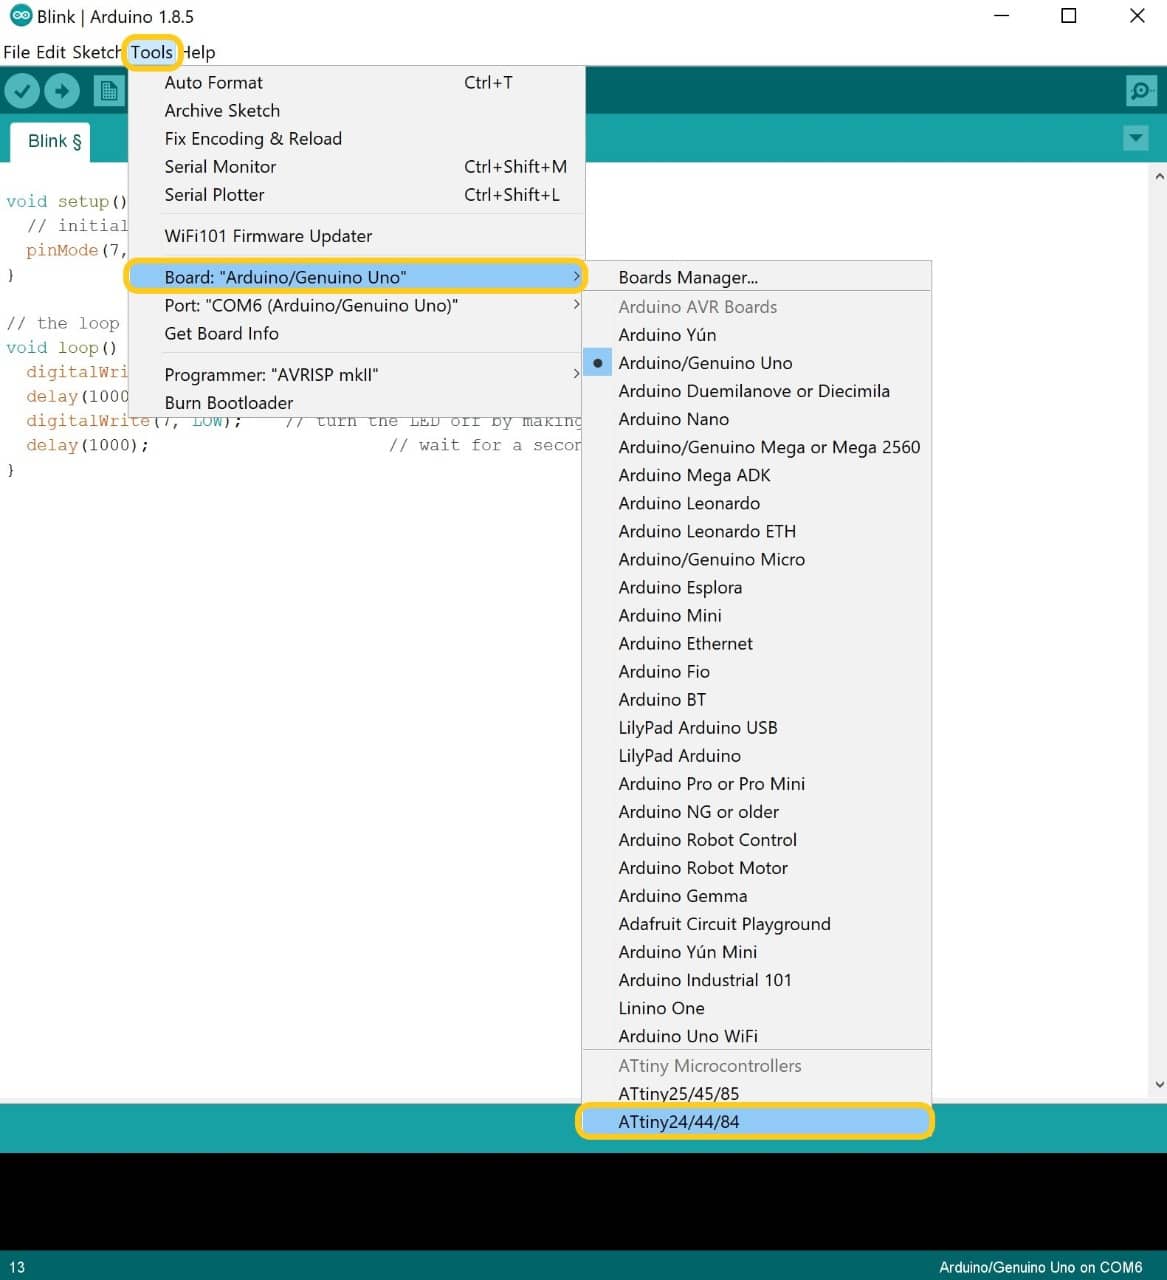Open the Edit menu

click(x=50, y=52)
